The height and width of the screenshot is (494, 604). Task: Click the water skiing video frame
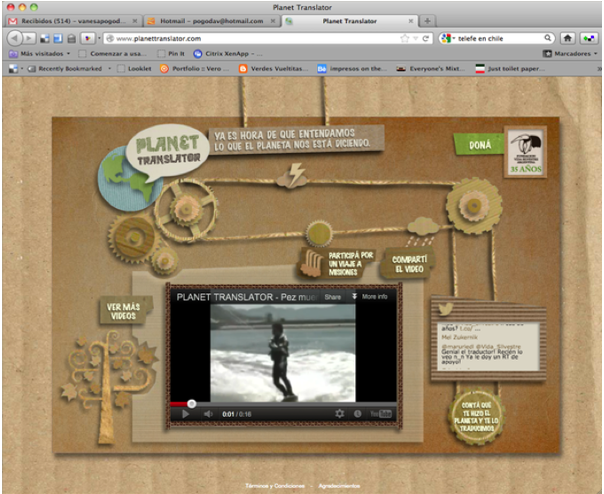pyautogui.click(x=283, y=353)
